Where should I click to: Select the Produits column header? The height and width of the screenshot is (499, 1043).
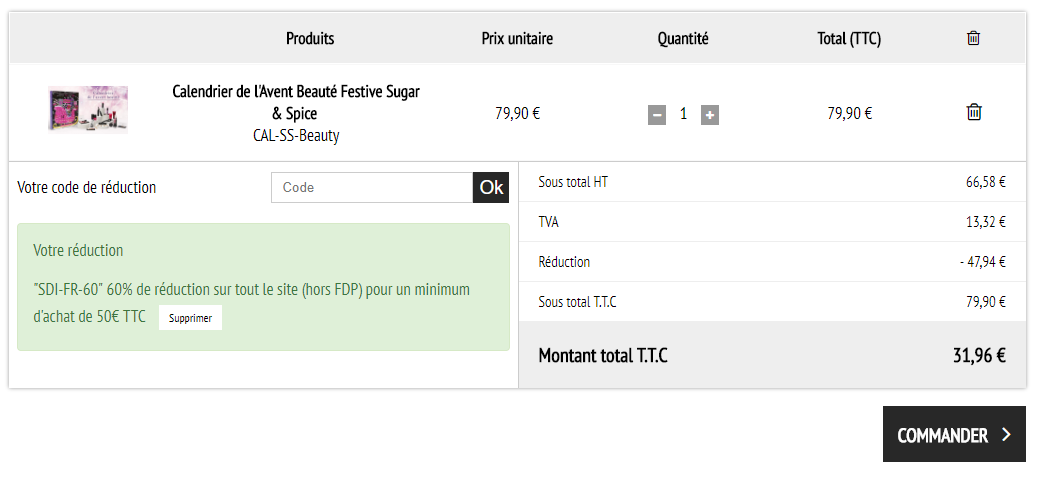[310, 39]
